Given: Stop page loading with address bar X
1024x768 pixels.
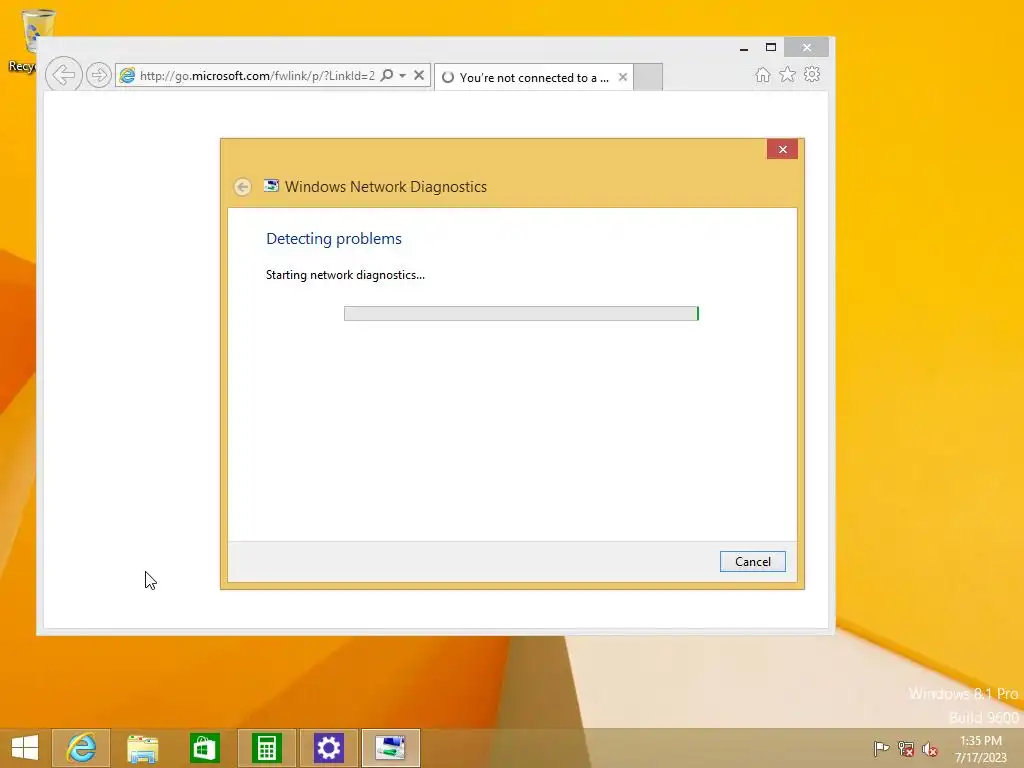Looking at the screenshot, I should click(419, 75).
